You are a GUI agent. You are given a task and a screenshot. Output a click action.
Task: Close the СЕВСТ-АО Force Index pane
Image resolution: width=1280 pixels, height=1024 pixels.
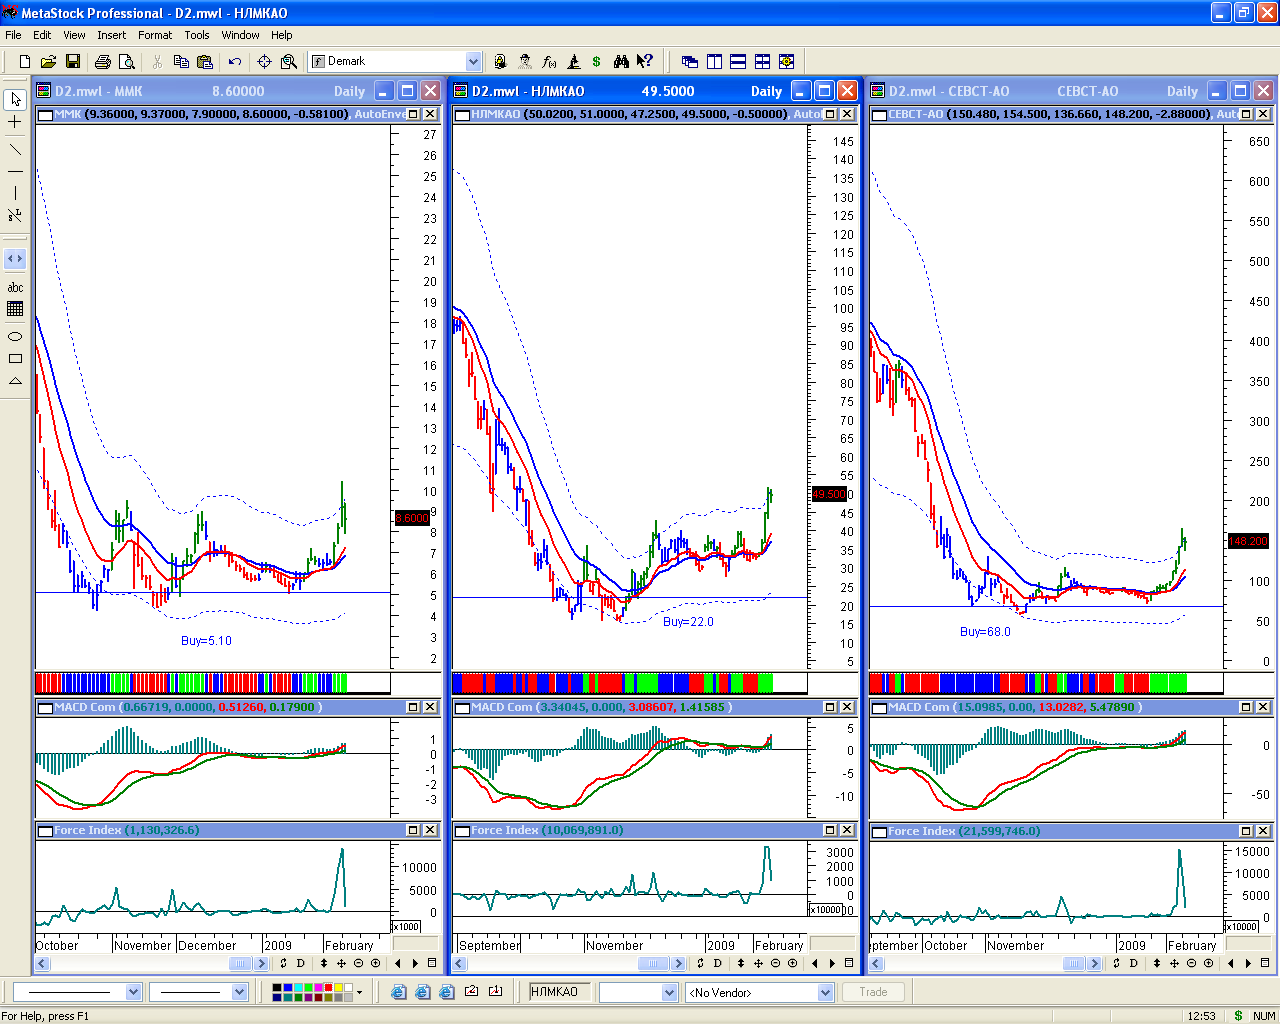pos(1264,831)
